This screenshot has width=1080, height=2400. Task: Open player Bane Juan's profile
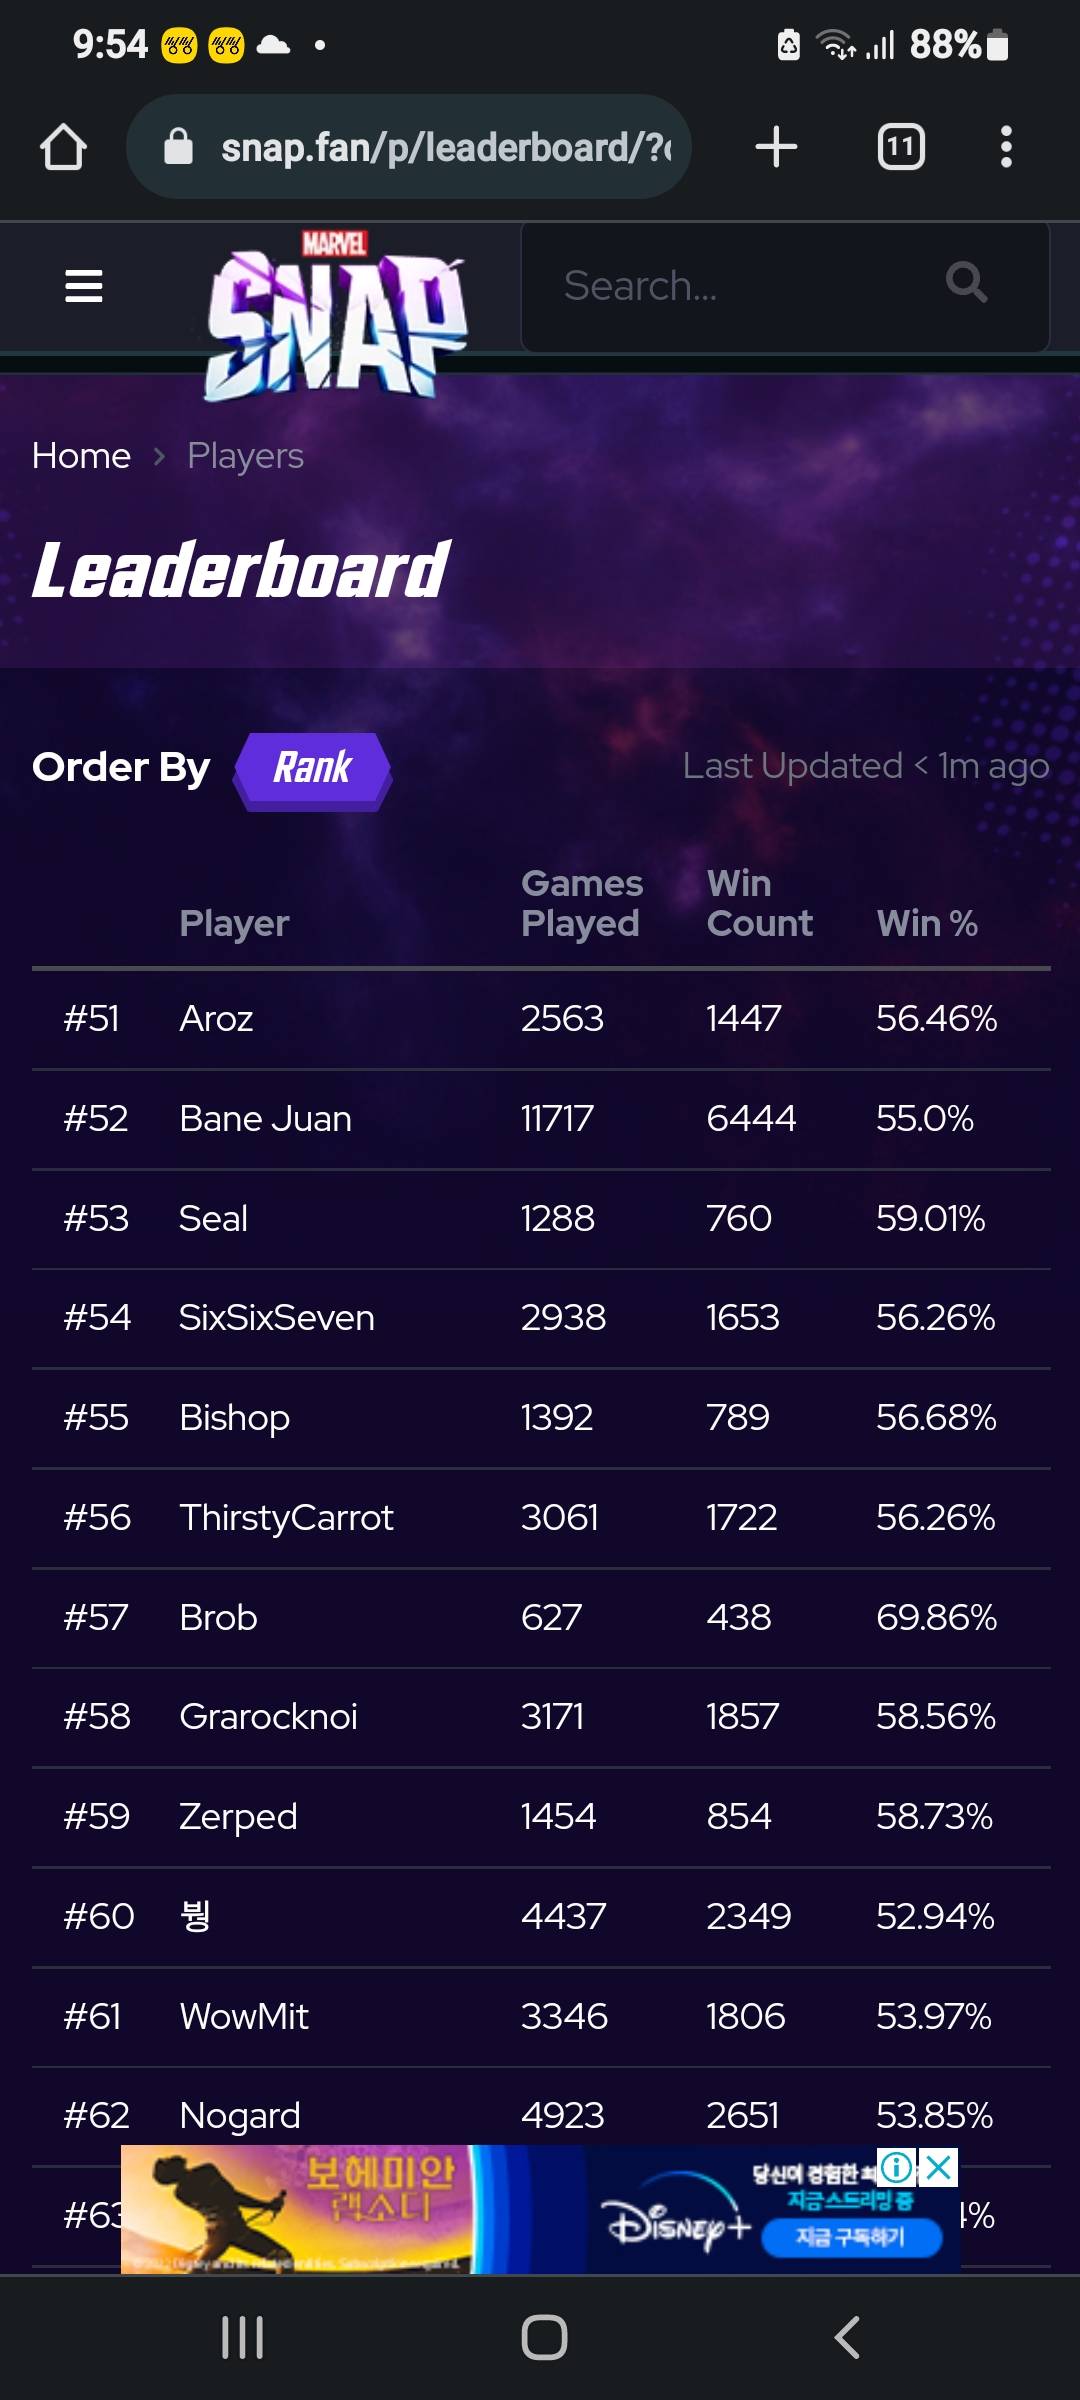(265, 1119)
